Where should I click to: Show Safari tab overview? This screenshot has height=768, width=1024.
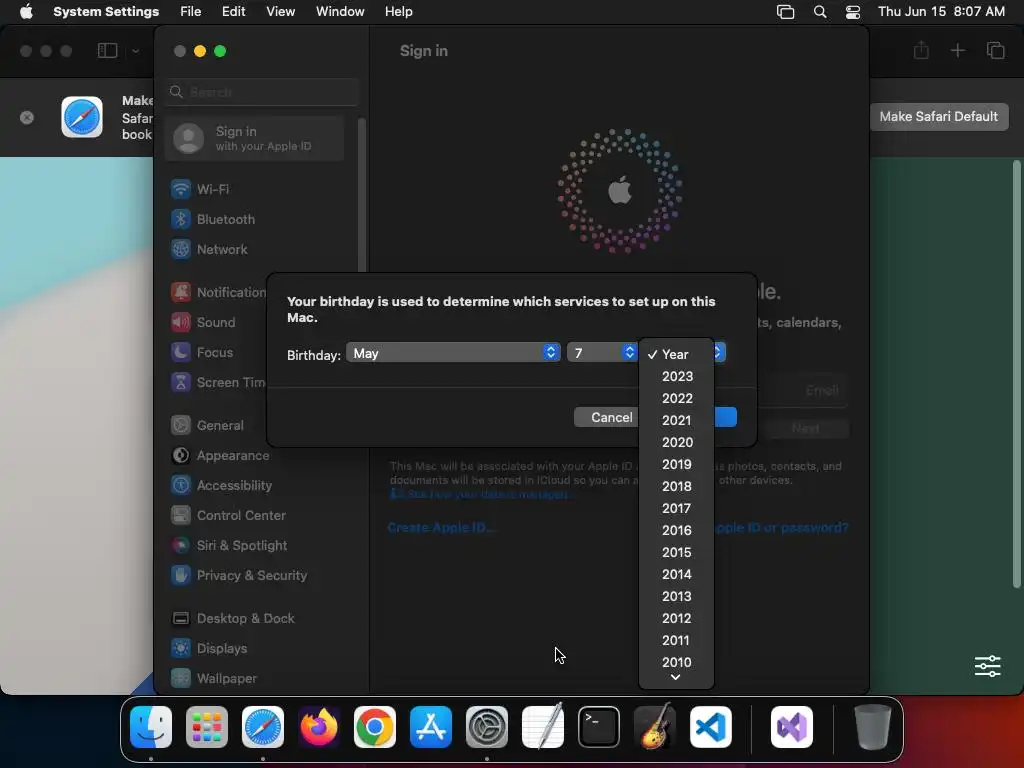click(995, 50)
